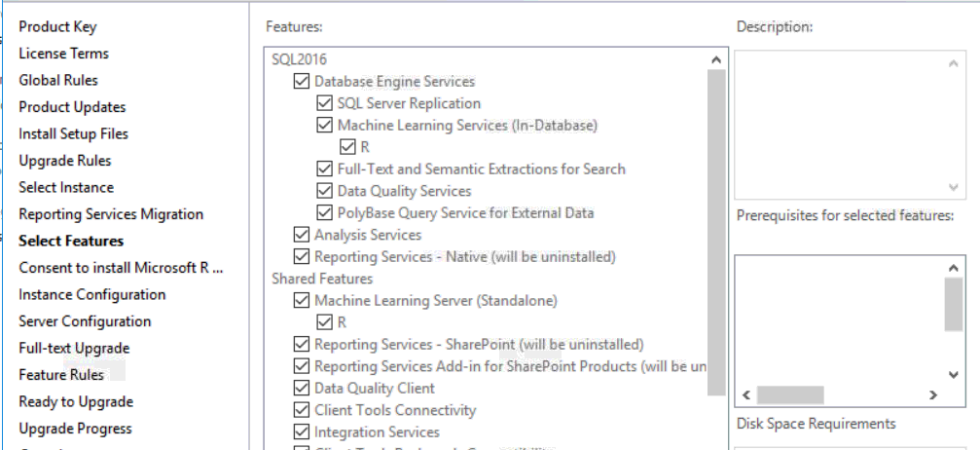Uncheck Analysis Services checkbox
The height and width of the screenshot is (450, 980).
(x=302, y=235)
